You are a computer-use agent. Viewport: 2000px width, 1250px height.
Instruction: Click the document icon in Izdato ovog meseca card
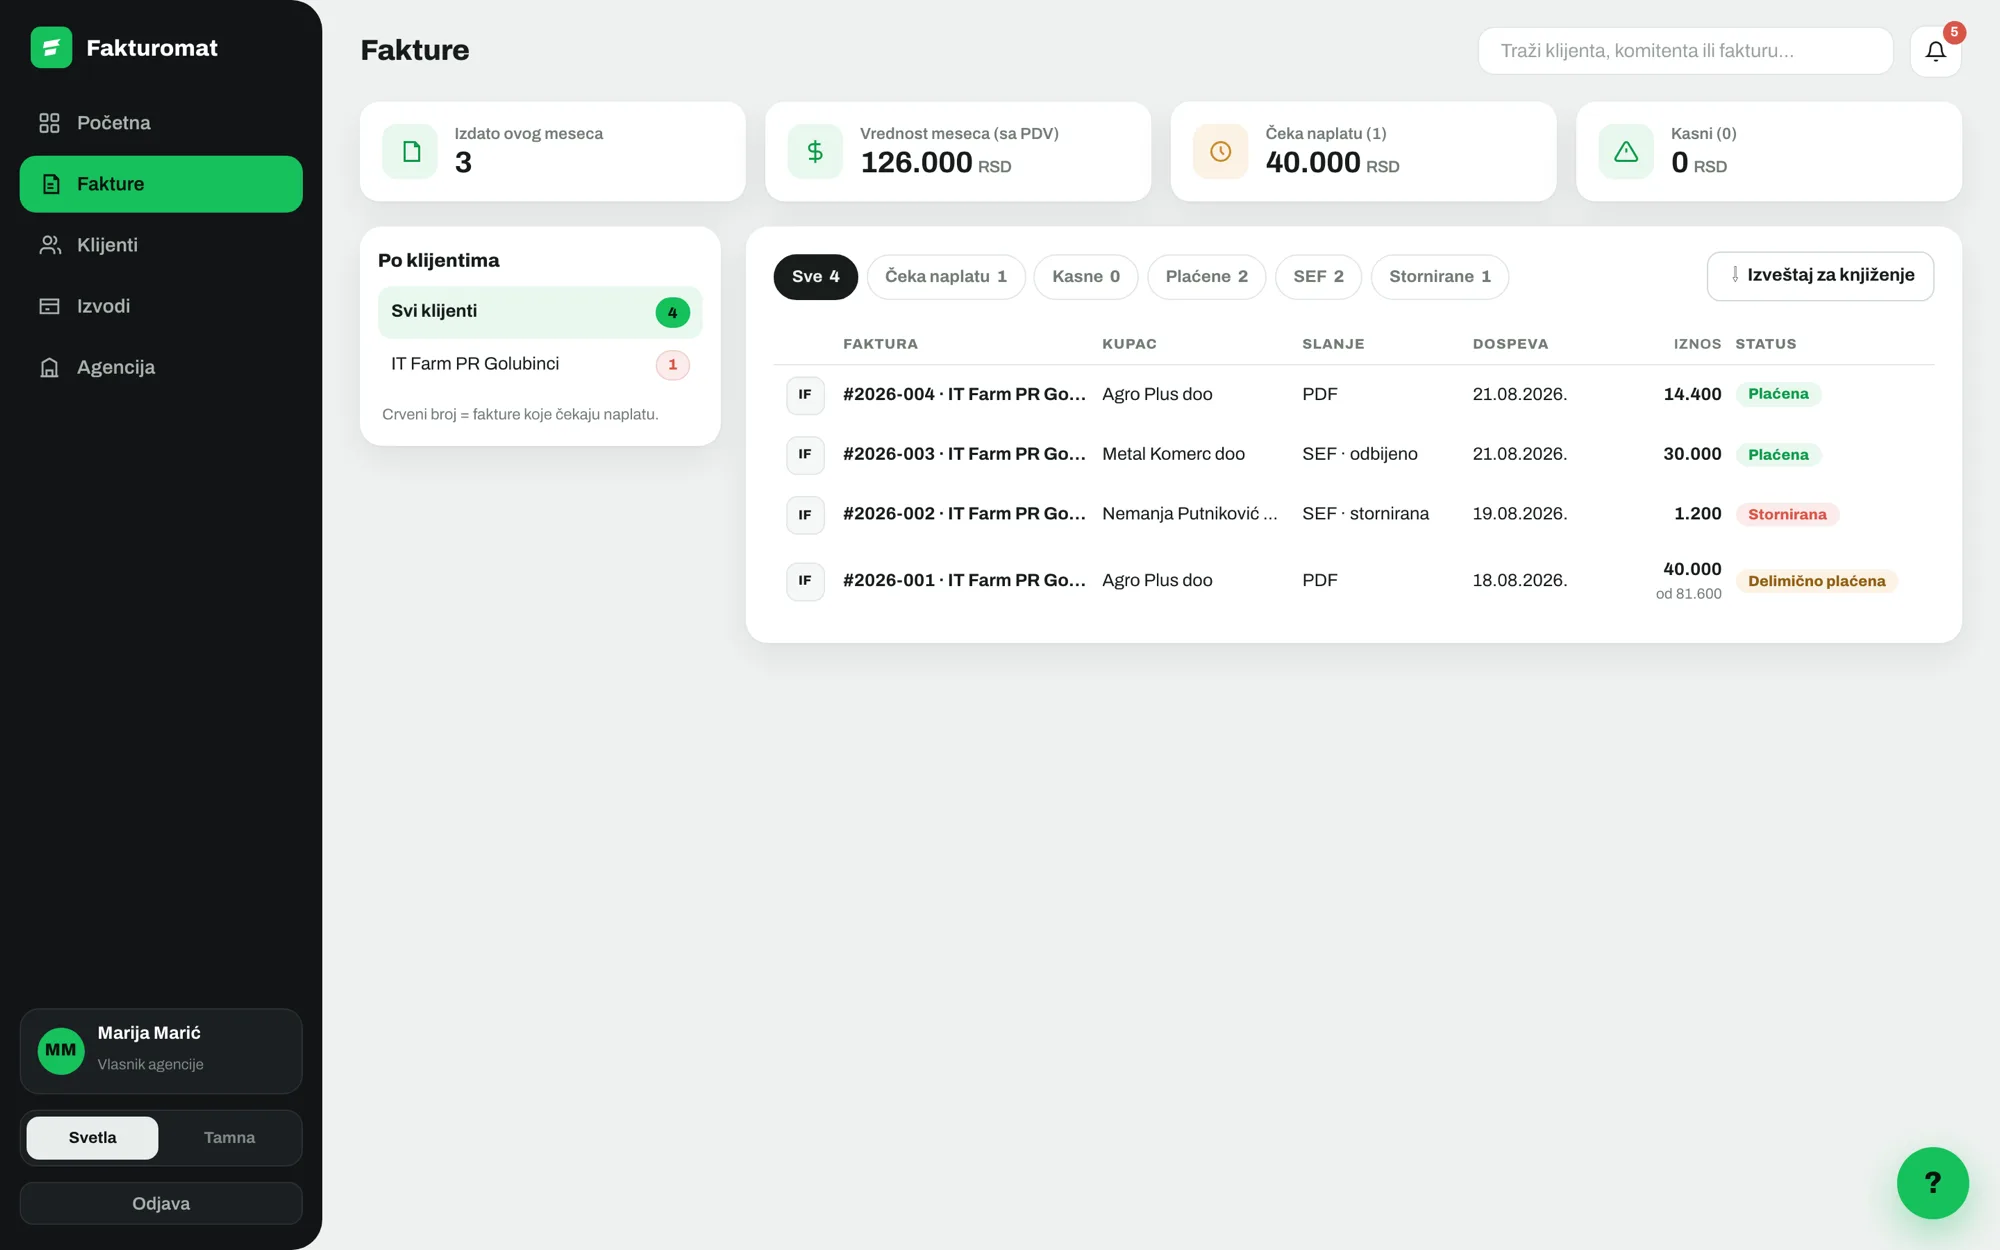[410, 151]
